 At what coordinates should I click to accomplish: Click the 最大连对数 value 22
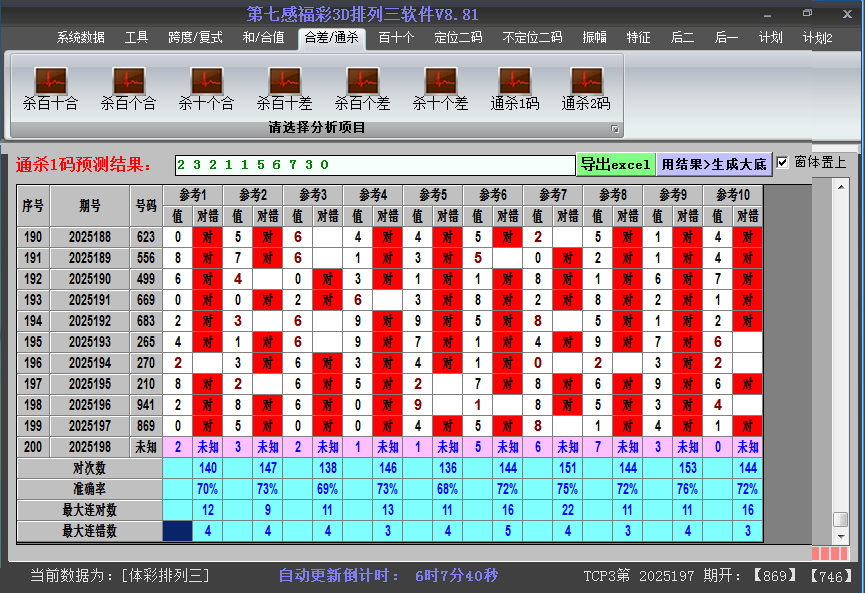point(568,510)
